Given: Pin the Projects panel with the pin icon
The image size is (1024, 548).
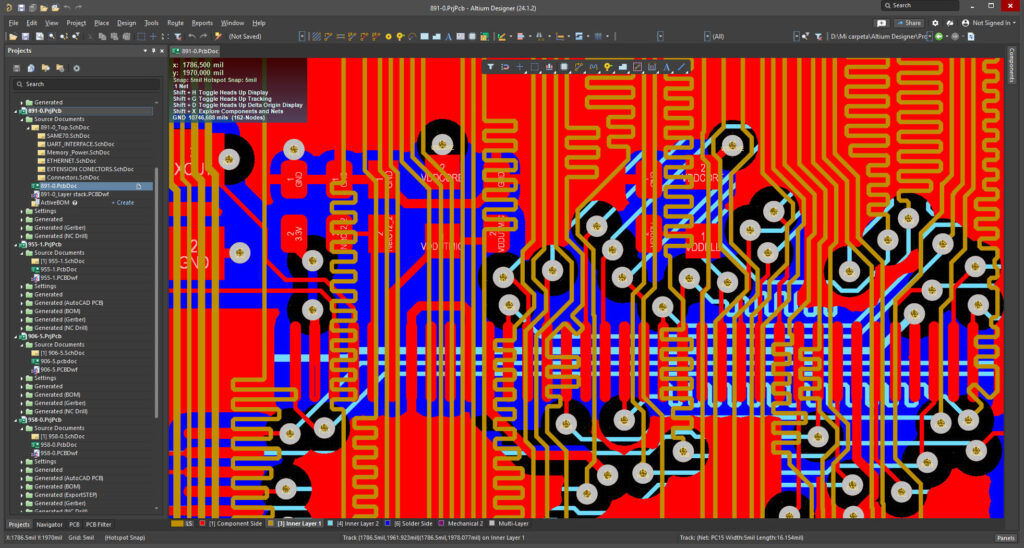Looking at the screenshot, I should click(153, 50).
